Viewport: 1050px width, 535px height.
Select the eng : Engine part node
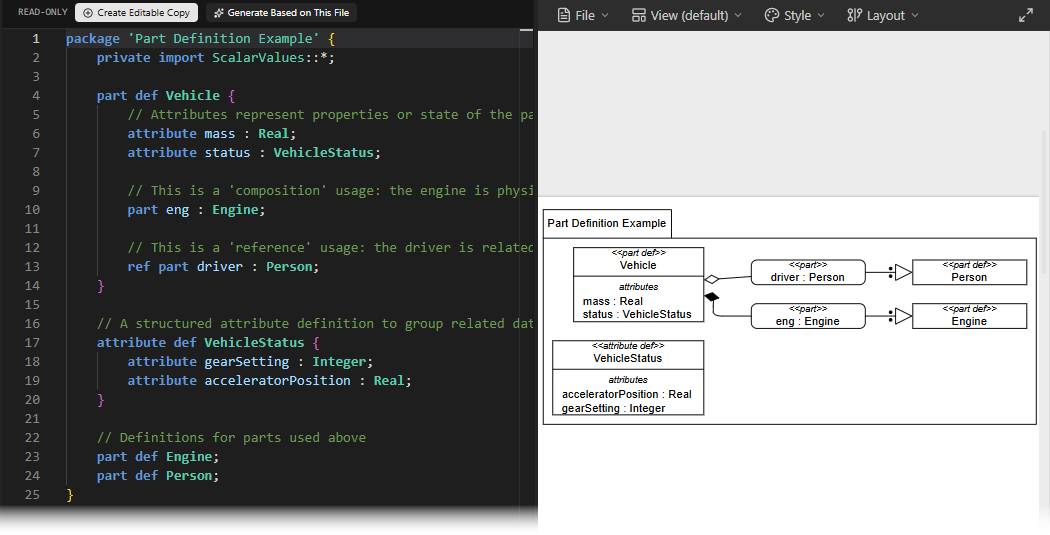coord(807,316)
